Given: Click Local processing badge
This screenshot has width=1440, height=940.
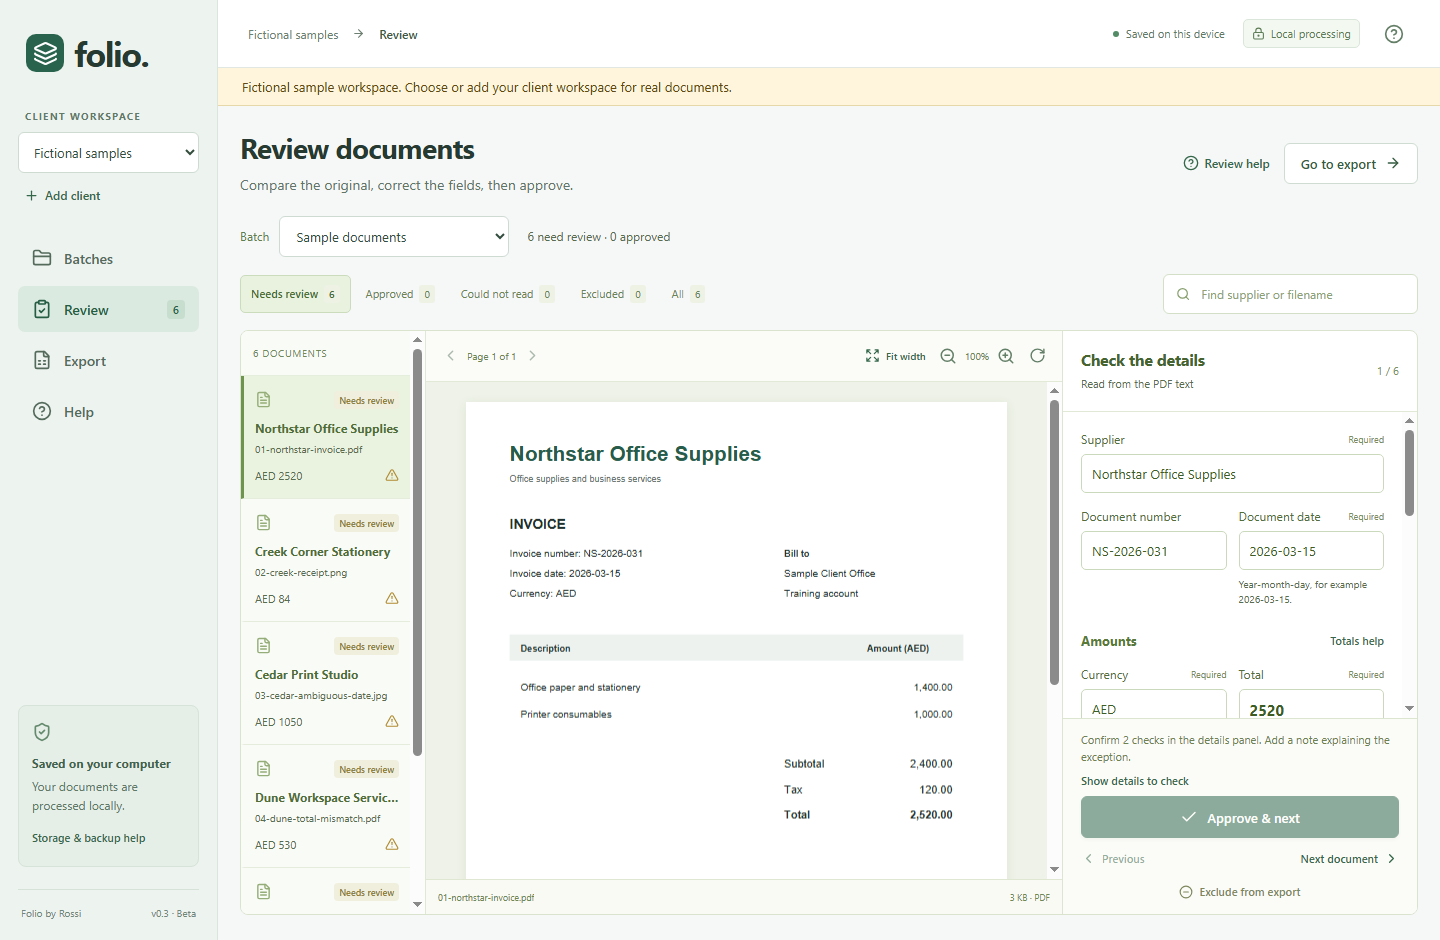Looking at the screenshot, I should pyautogui.click(x=1301, y=34).
